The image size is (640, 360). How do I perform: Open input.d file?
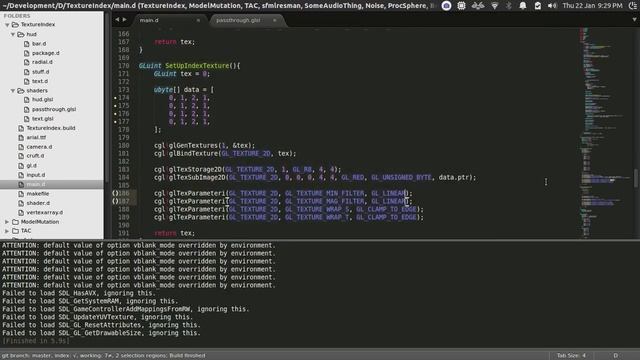tap(36, 175)
